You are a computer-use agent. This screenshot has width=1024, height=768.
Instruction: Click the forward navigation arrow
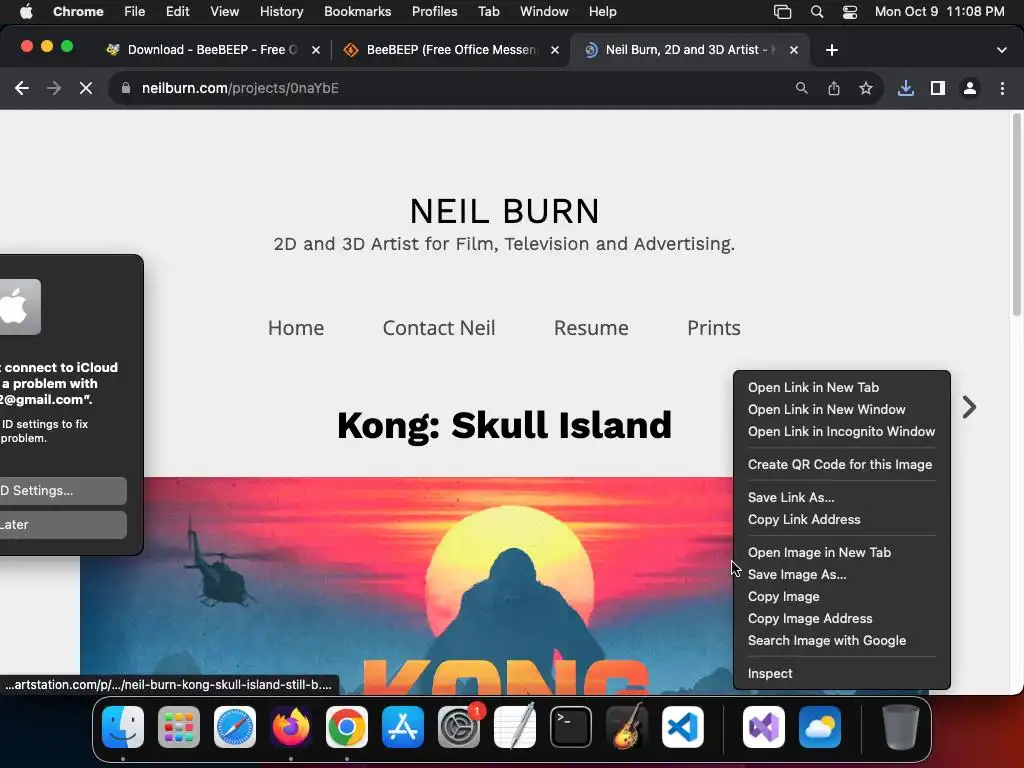(x=54, y=88)
